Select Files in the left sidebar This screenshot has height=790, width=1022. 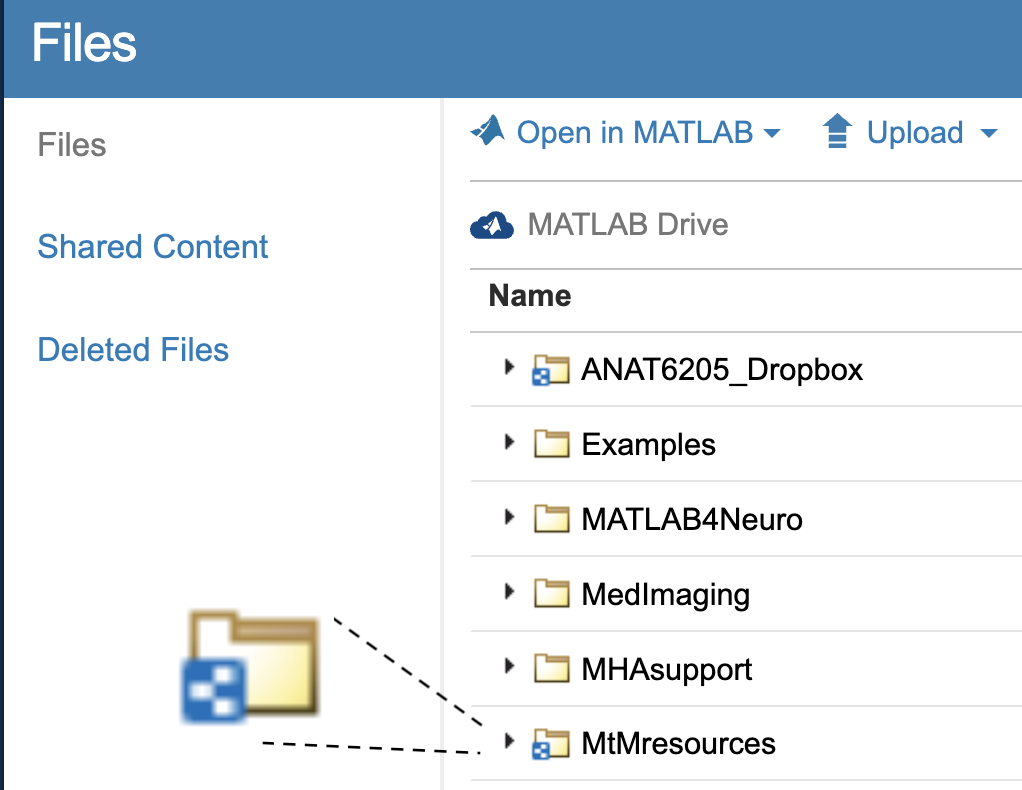[x=72, y=145]
